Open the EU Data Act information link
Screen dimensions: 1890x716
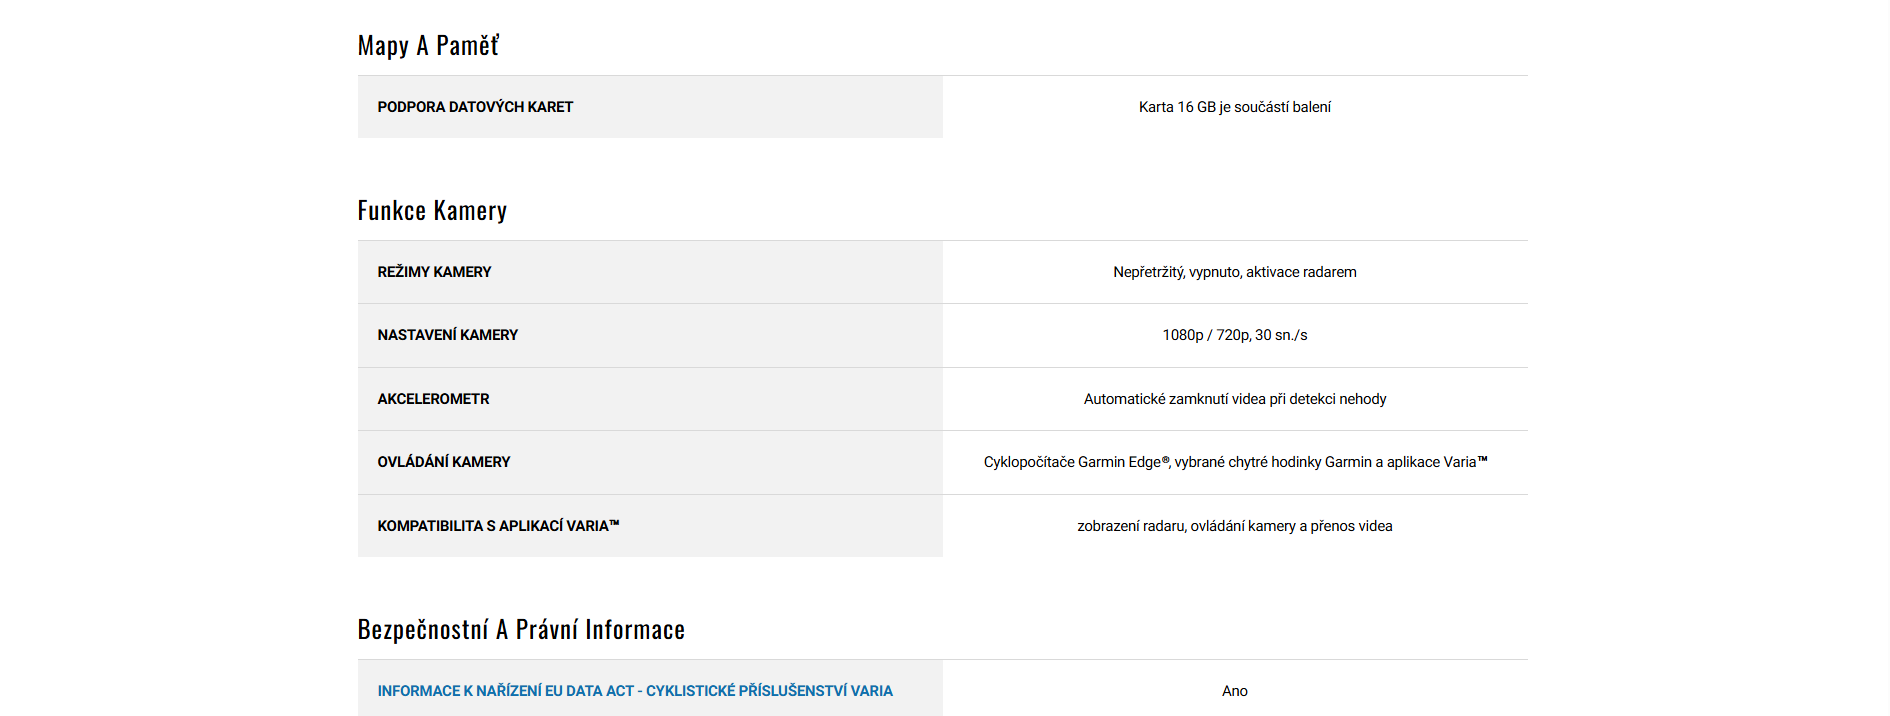click(x=634, y=691)
